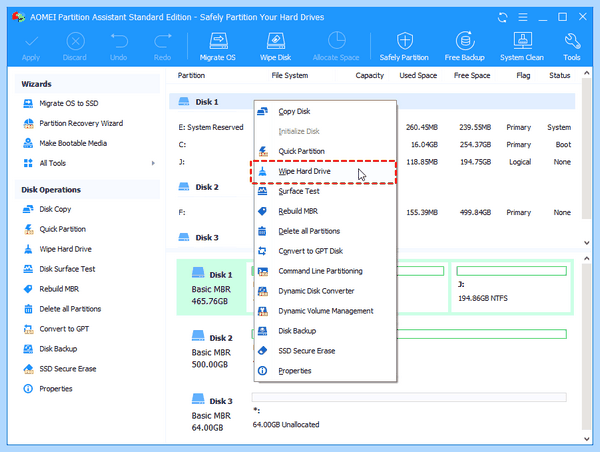Image resolution: width=600 pixels, height=452 pixels.
Task: Open the Free Backup tool
Action: coord(465,46)
